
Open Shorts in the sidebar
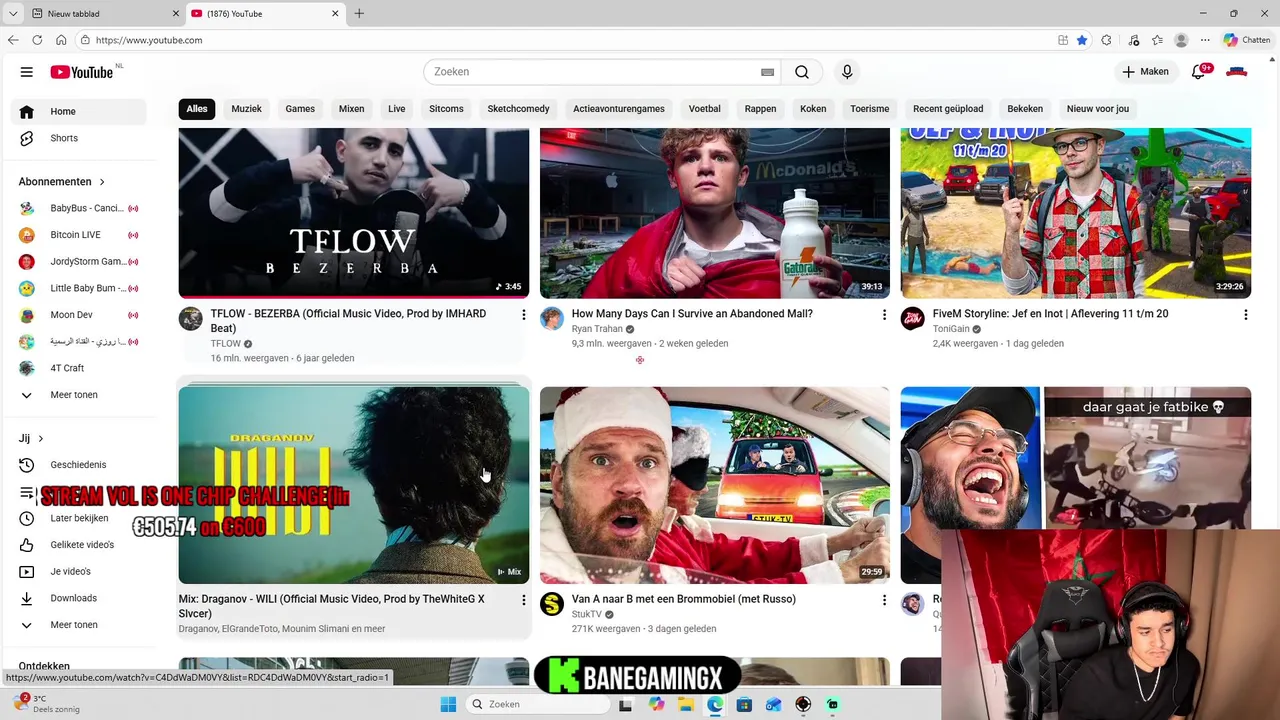pos(79,138)
